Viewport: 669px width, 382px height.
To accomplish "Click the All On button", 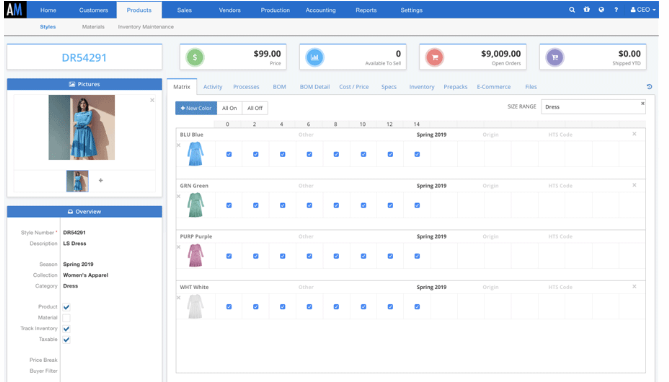I will click(x=230, y=108).
